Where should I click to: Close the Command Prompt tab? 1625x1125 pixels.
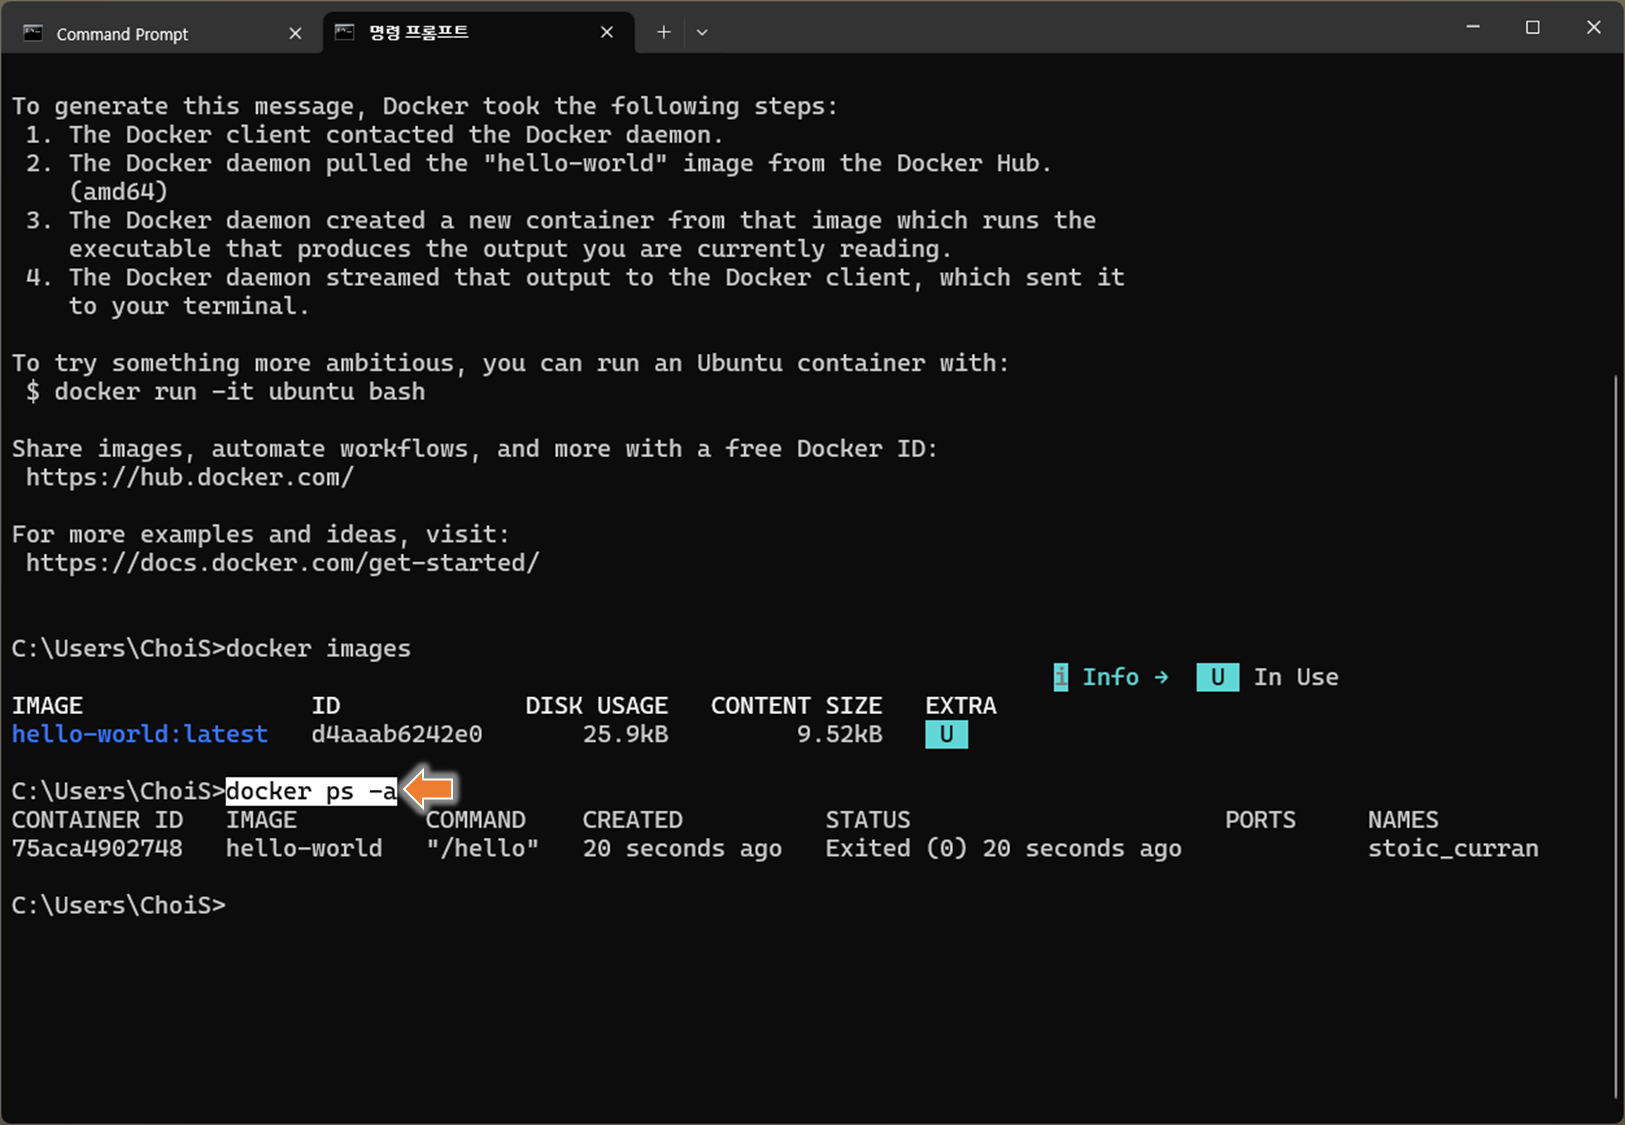295,33
